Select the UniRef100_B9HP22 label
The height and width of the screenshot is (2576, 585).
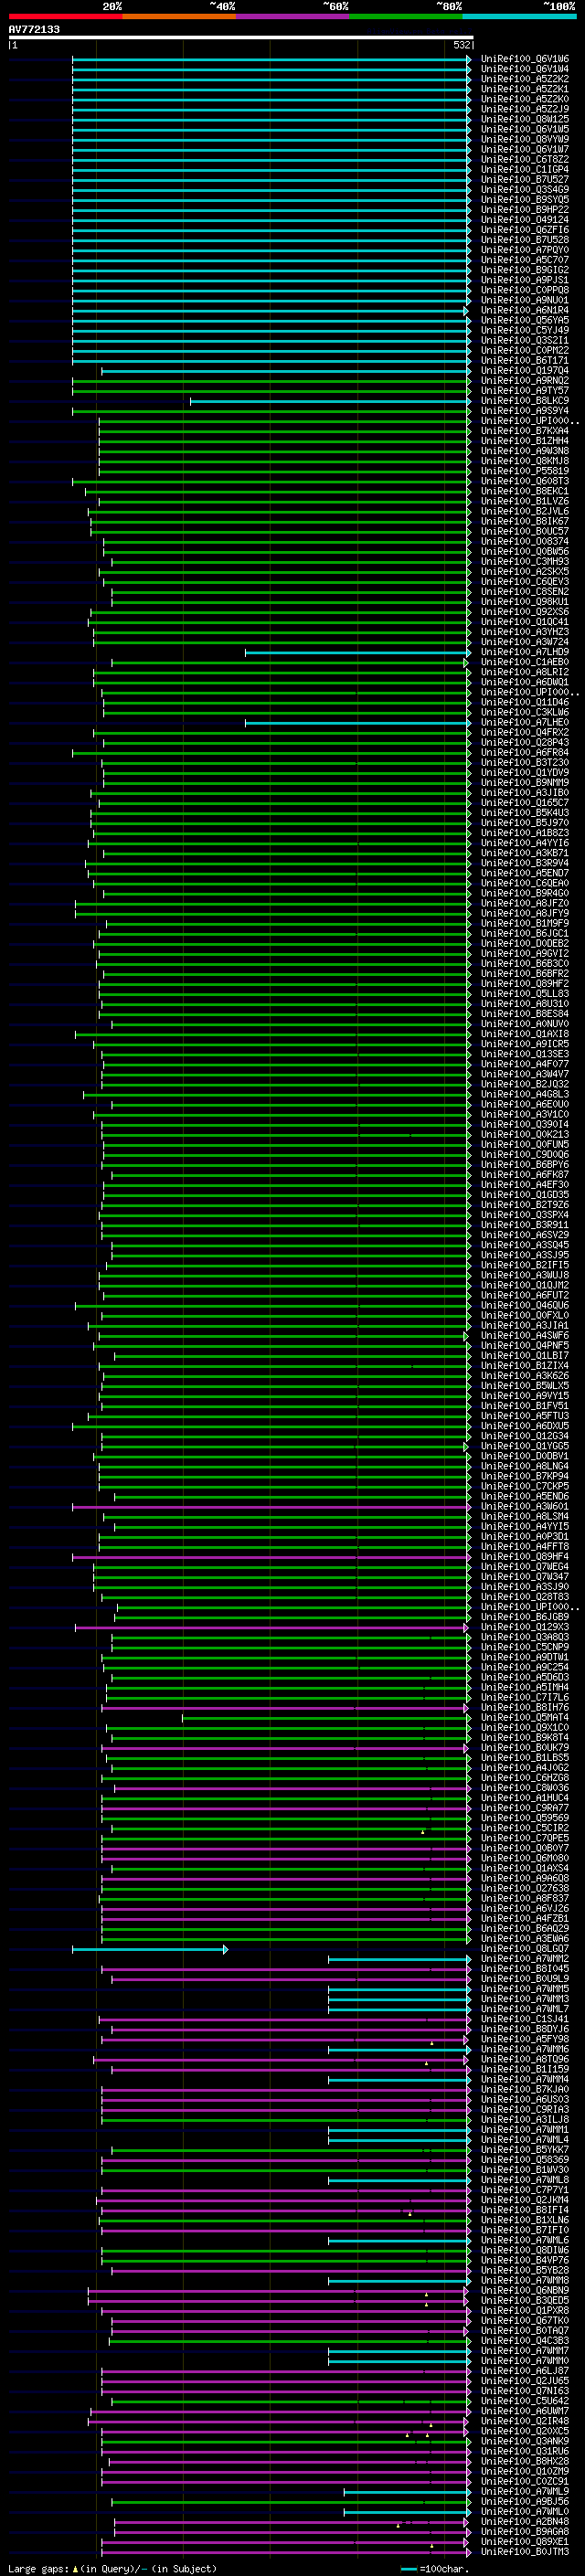tap(524, 210)
